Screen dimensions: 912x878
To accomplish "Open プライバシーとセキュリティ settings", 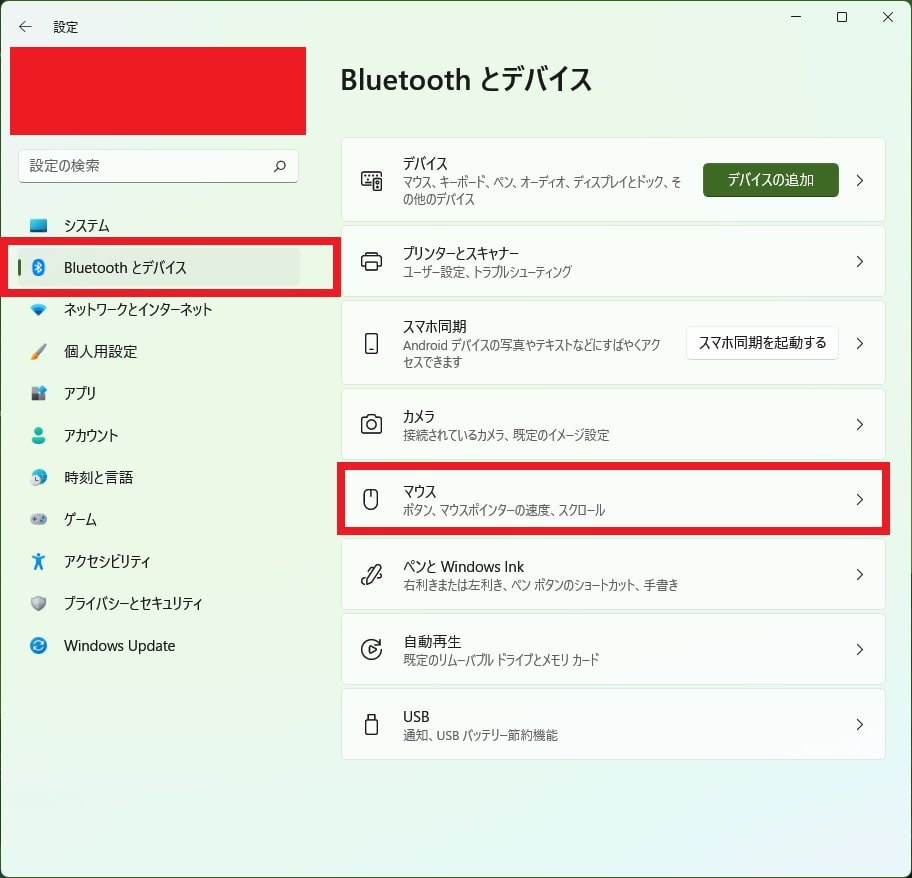I will (159, 603).
